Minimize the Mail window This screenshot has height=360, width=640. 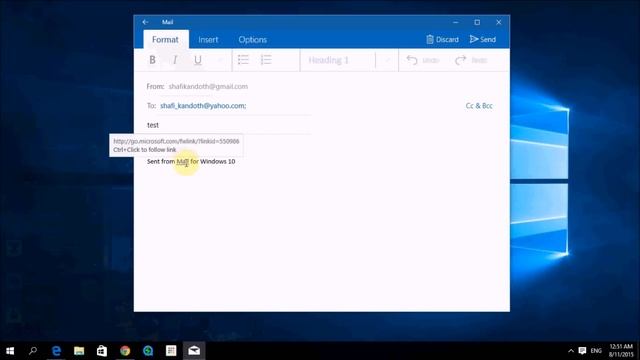click(x=456, y=22)
